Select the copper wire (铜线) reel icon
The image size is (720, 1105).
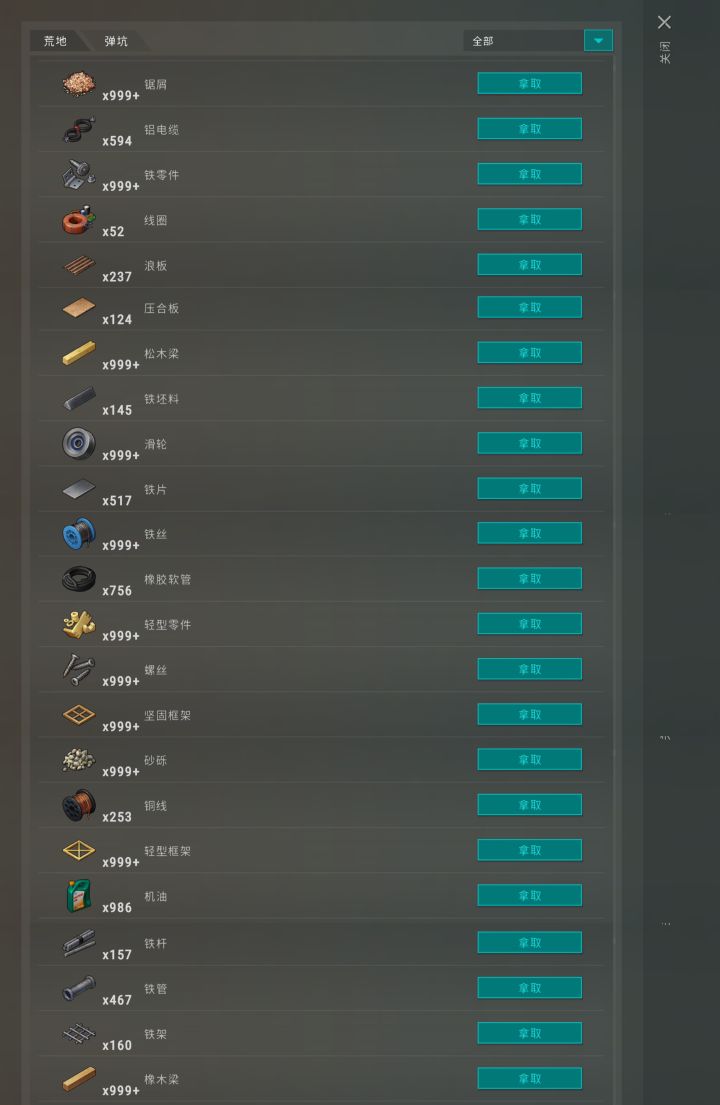point(78,805)
